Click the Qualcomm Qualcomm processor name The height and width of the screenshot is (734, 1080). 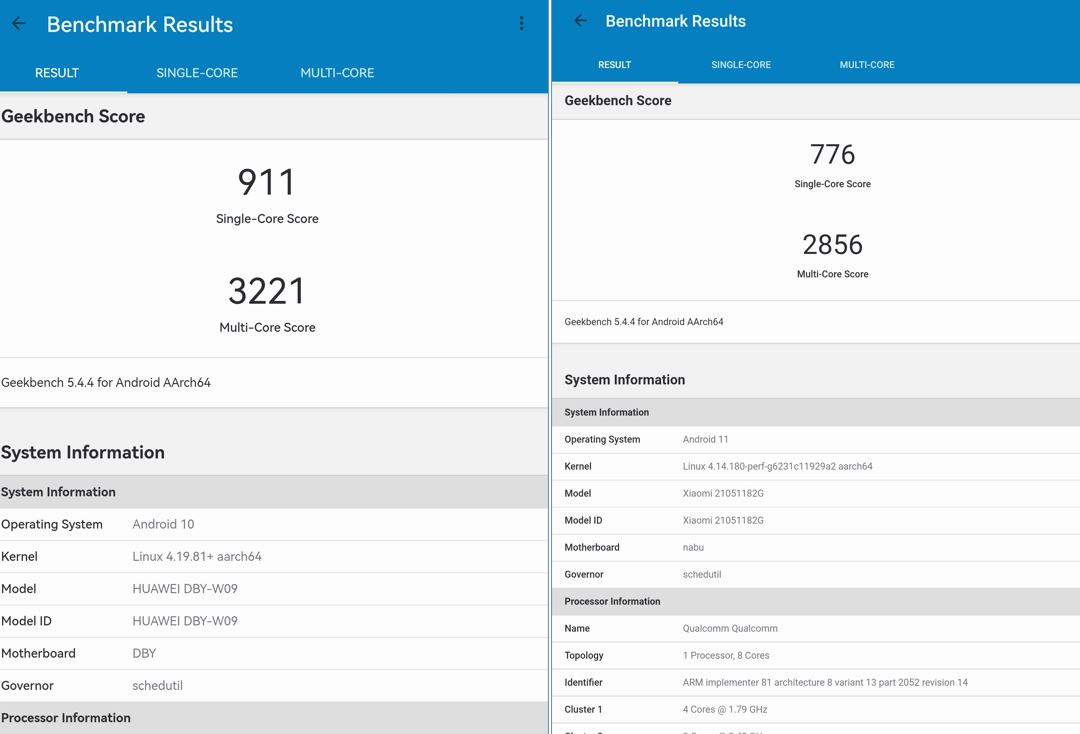click(730, 629)
